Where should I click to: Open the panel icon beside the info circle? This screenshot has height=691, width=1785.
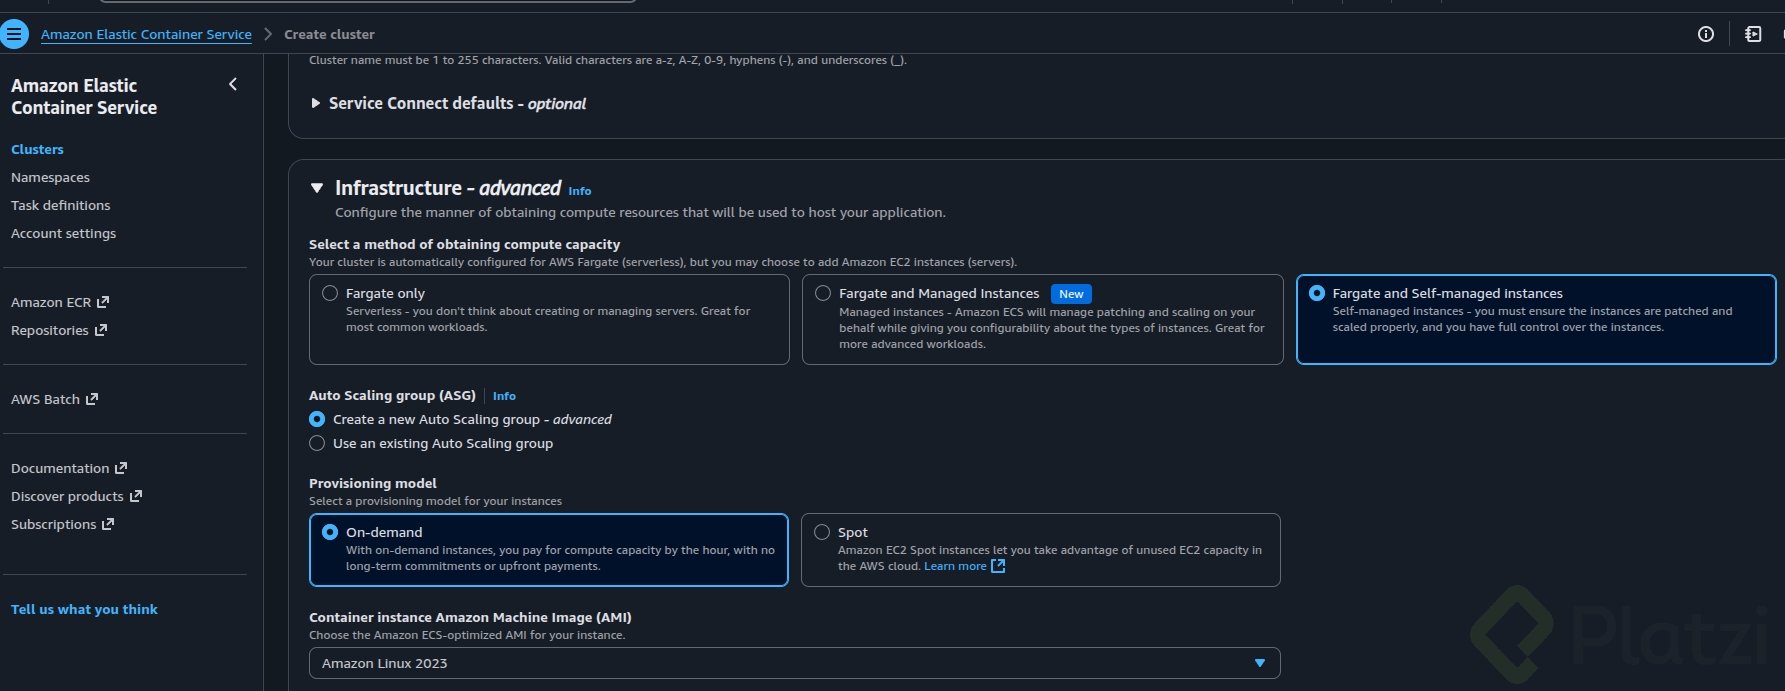[1753, 34]
